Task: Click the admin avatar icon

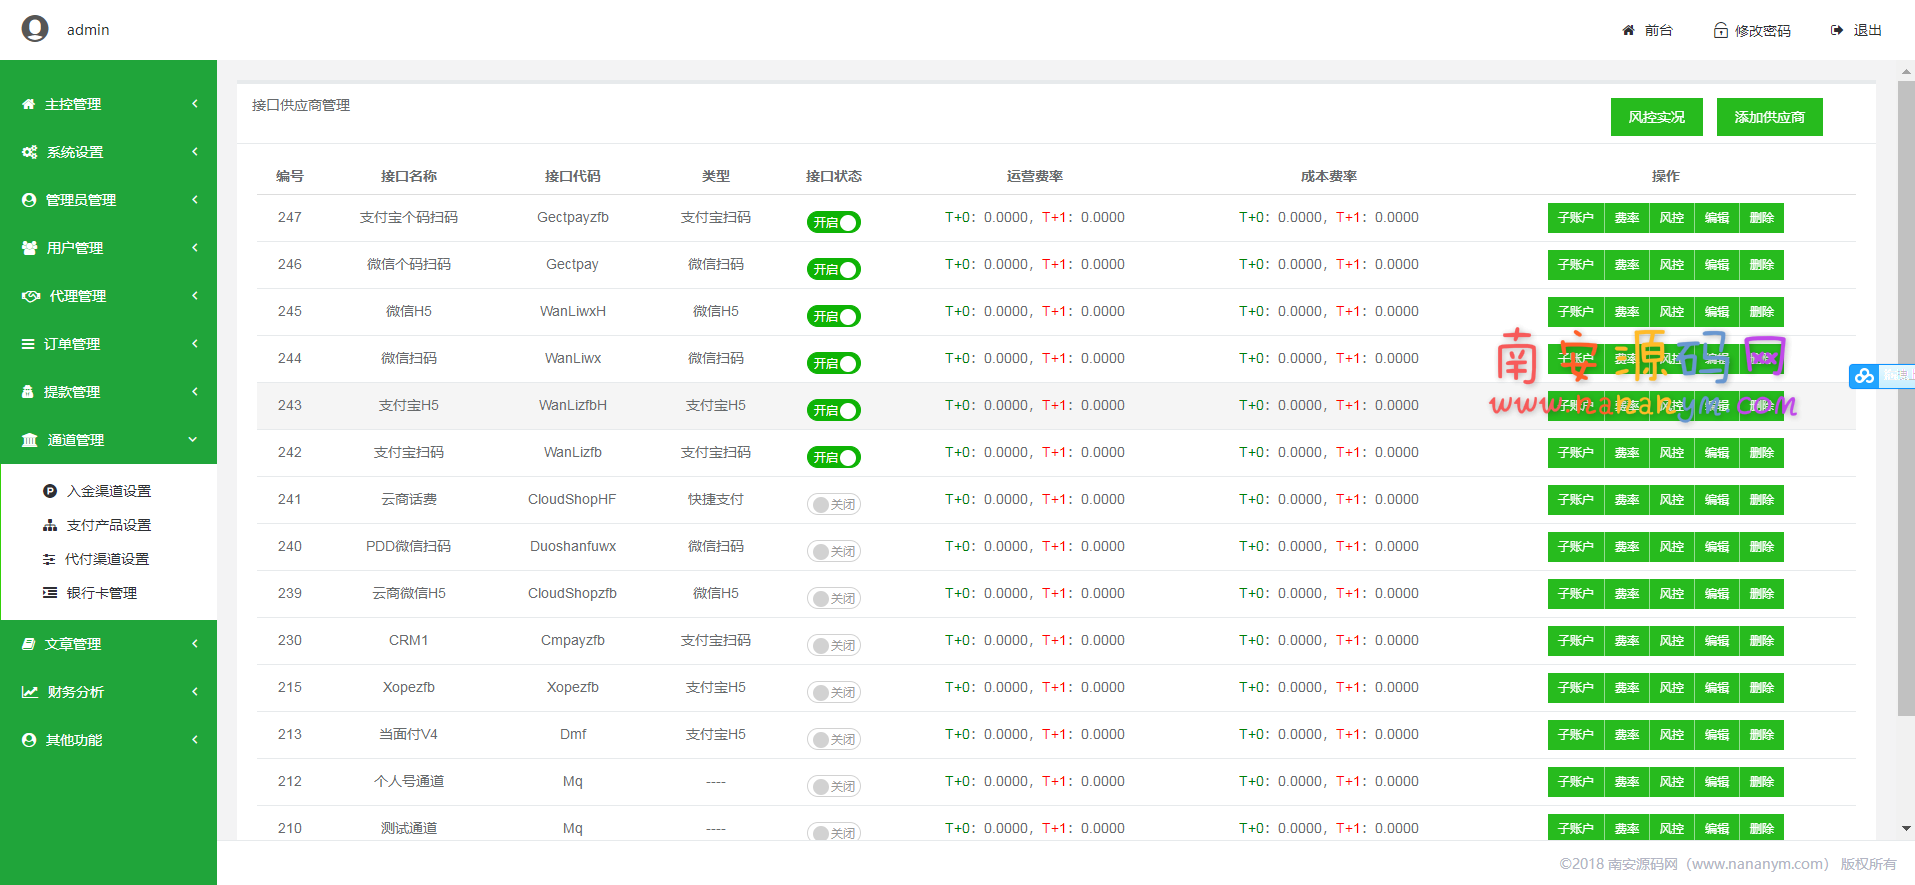Action: click(35, 29)
